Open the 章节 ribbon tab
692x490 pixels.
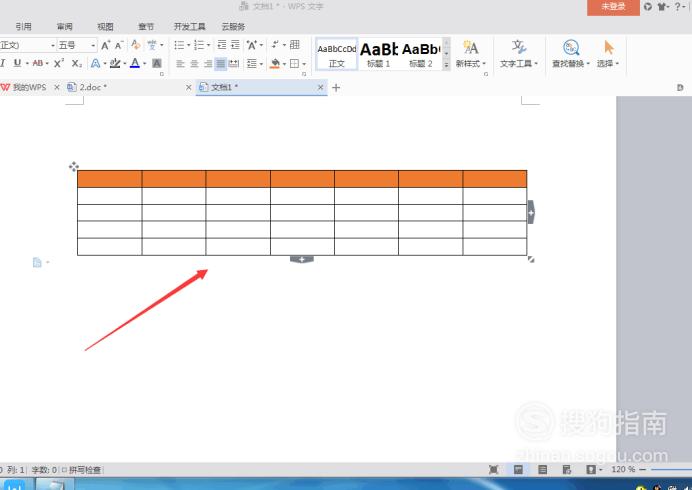[146, 26]
